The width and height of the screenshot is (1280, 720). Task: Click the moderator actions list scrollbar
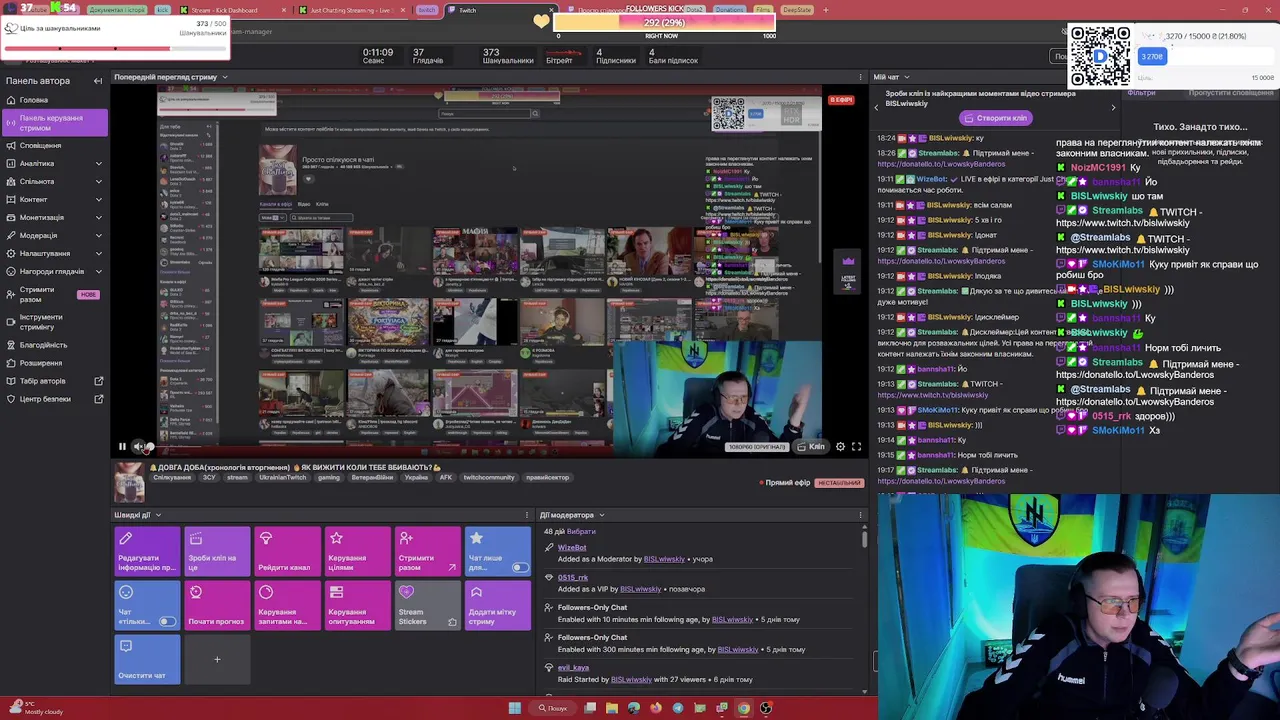pyautogui.click(x=865, y=538)
